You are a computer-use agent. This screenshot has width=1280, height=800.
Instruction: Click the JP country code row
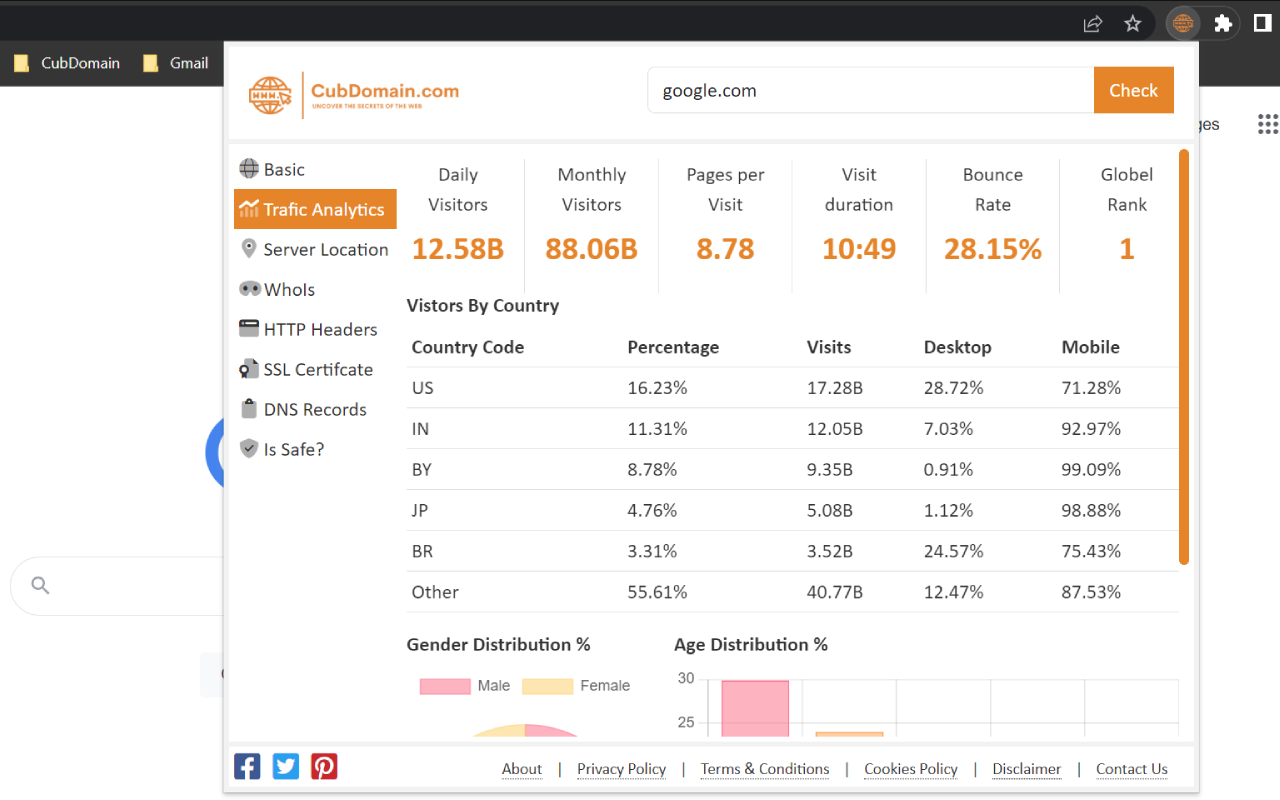coord(793,511)
